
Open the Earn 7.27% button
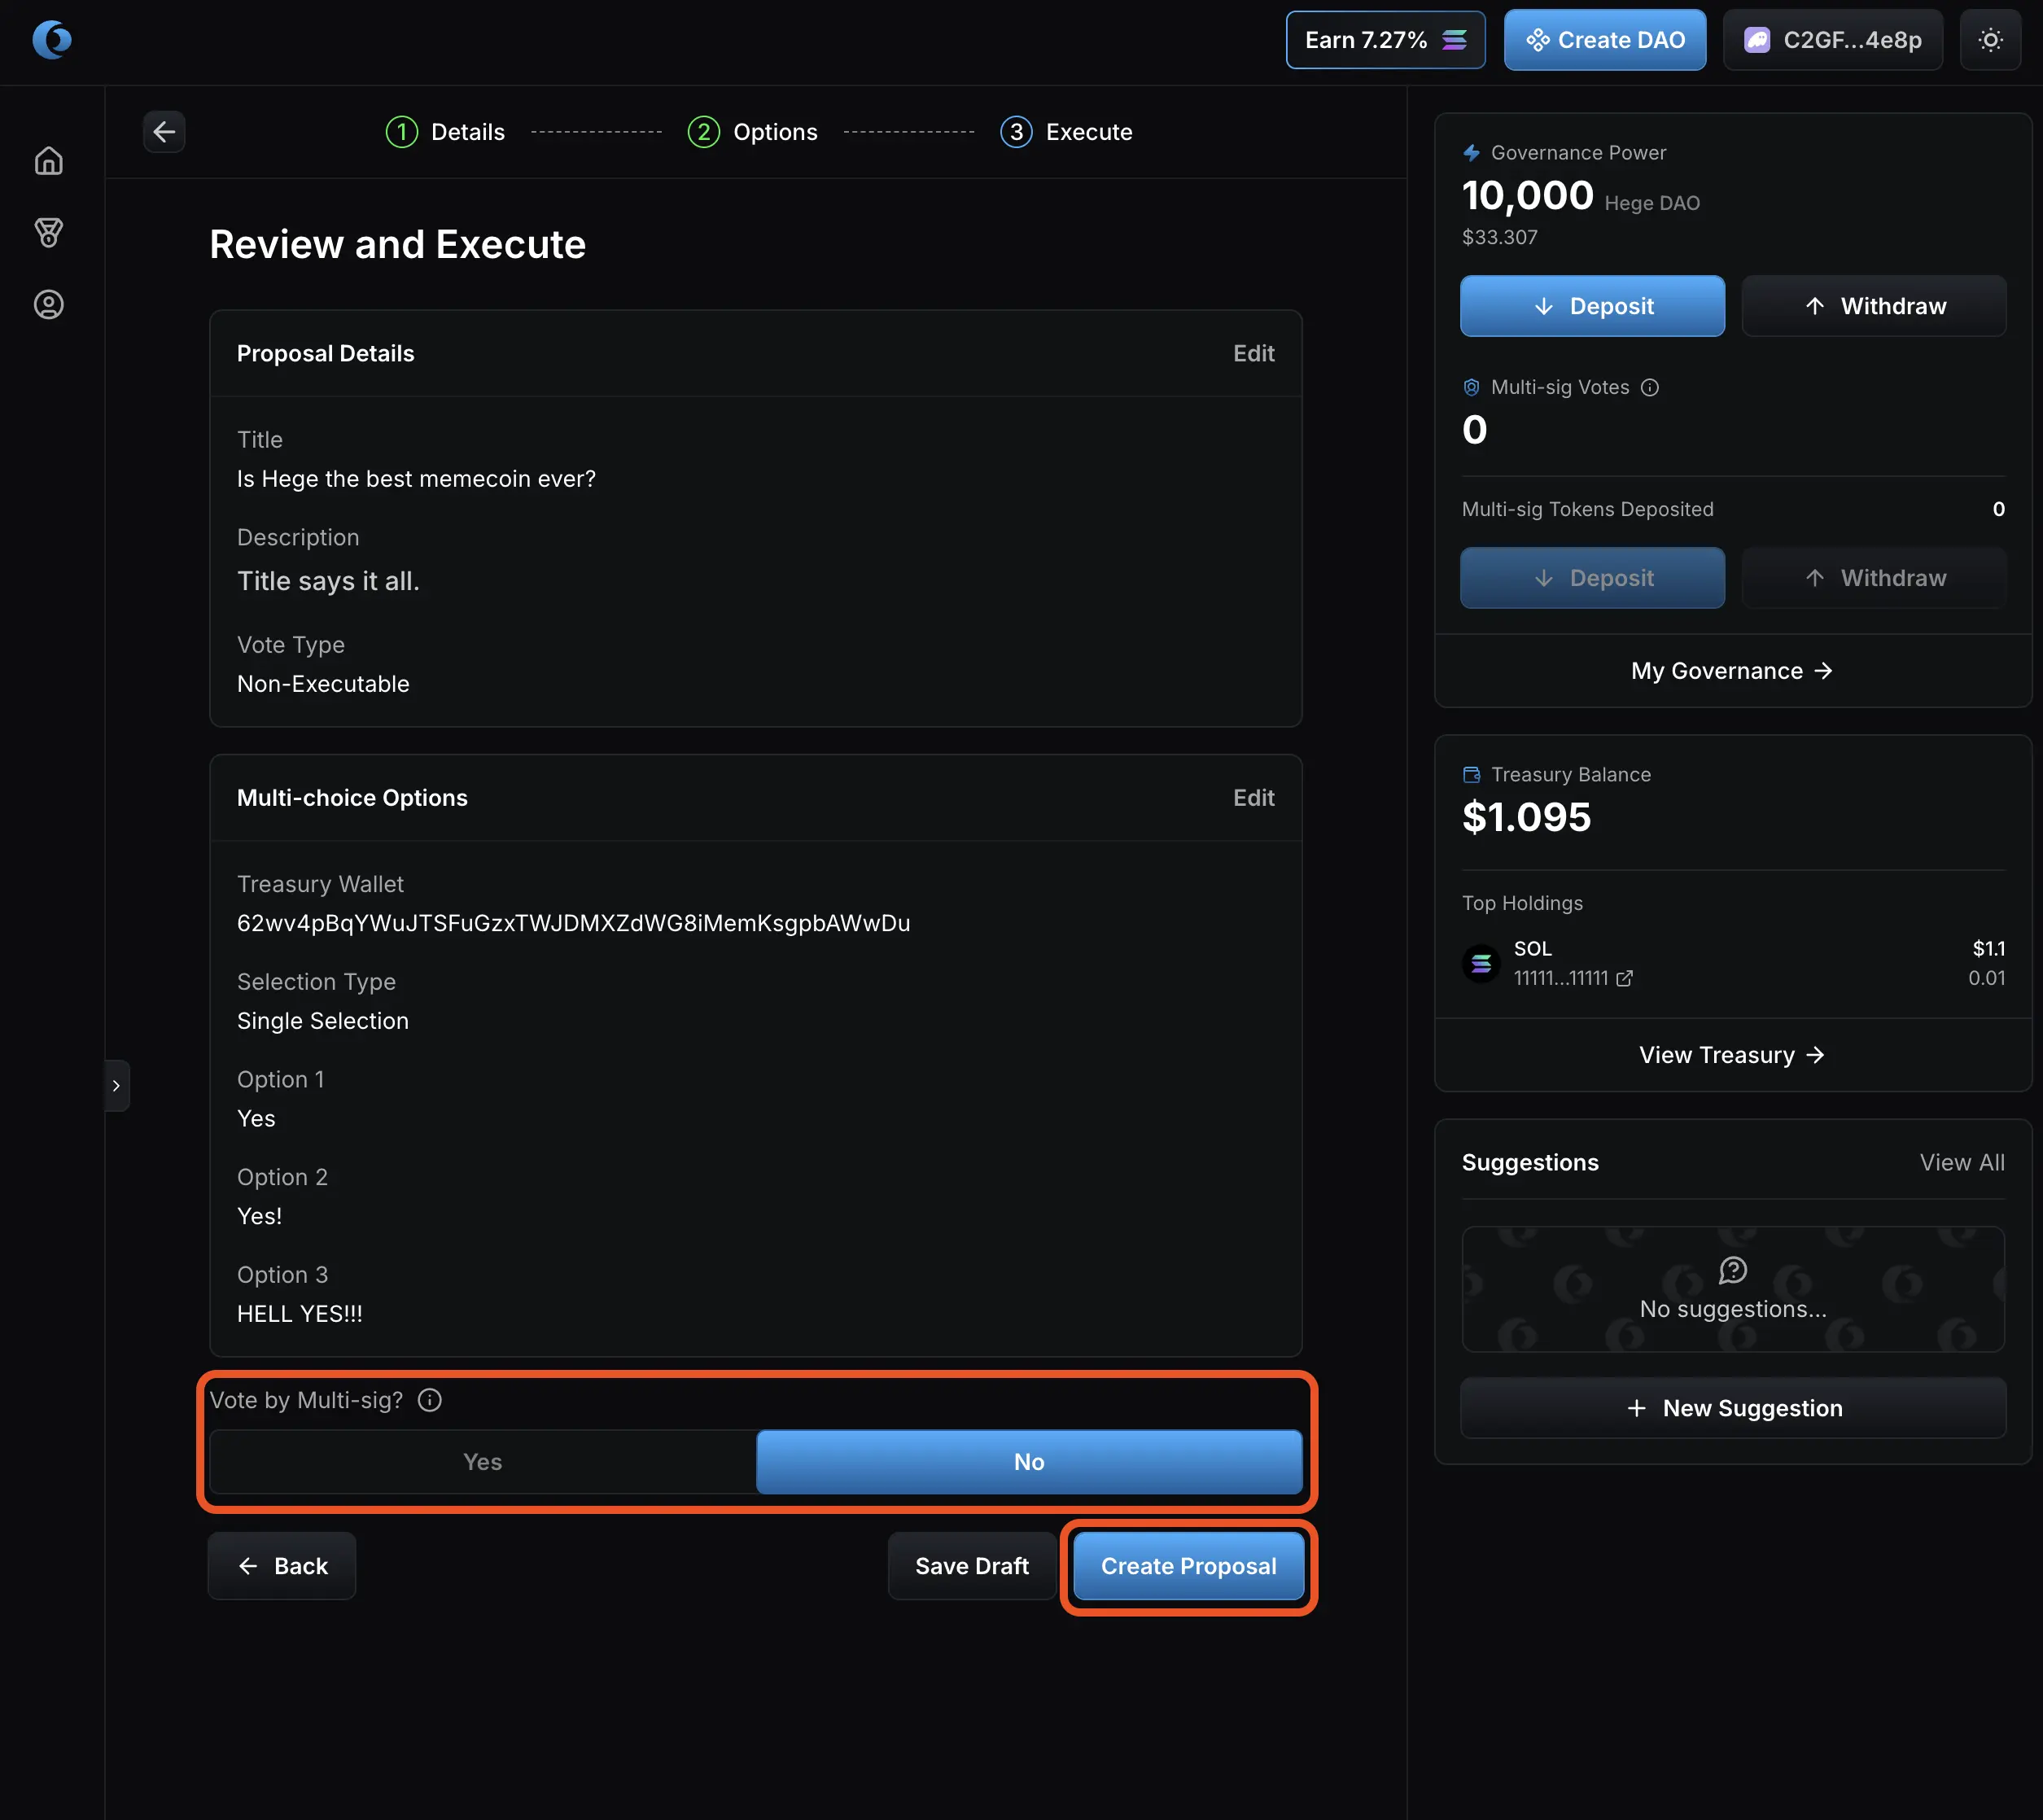point(1384,40)
